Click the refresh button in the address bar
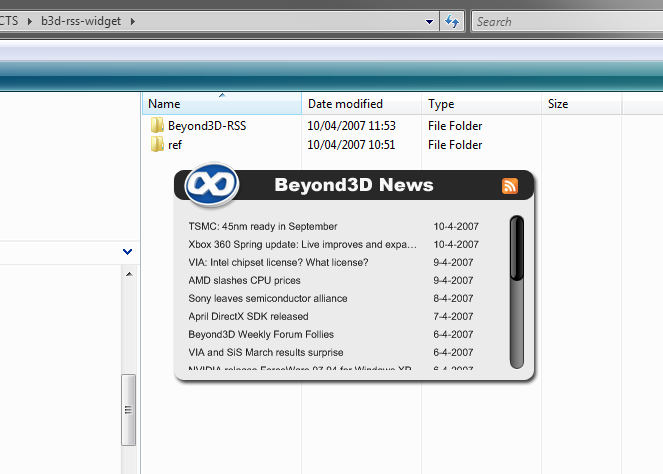663x474 pixels. pos(452,21)
